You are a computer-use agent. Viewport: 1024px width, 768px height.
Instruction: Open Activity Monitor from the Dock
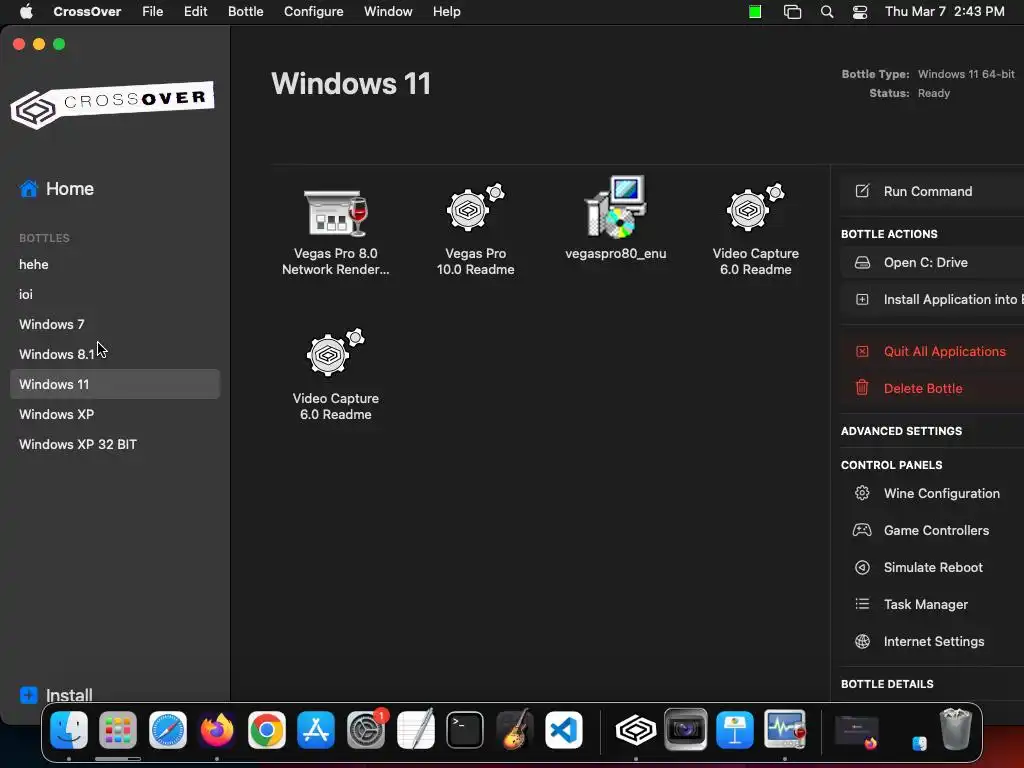784,730
